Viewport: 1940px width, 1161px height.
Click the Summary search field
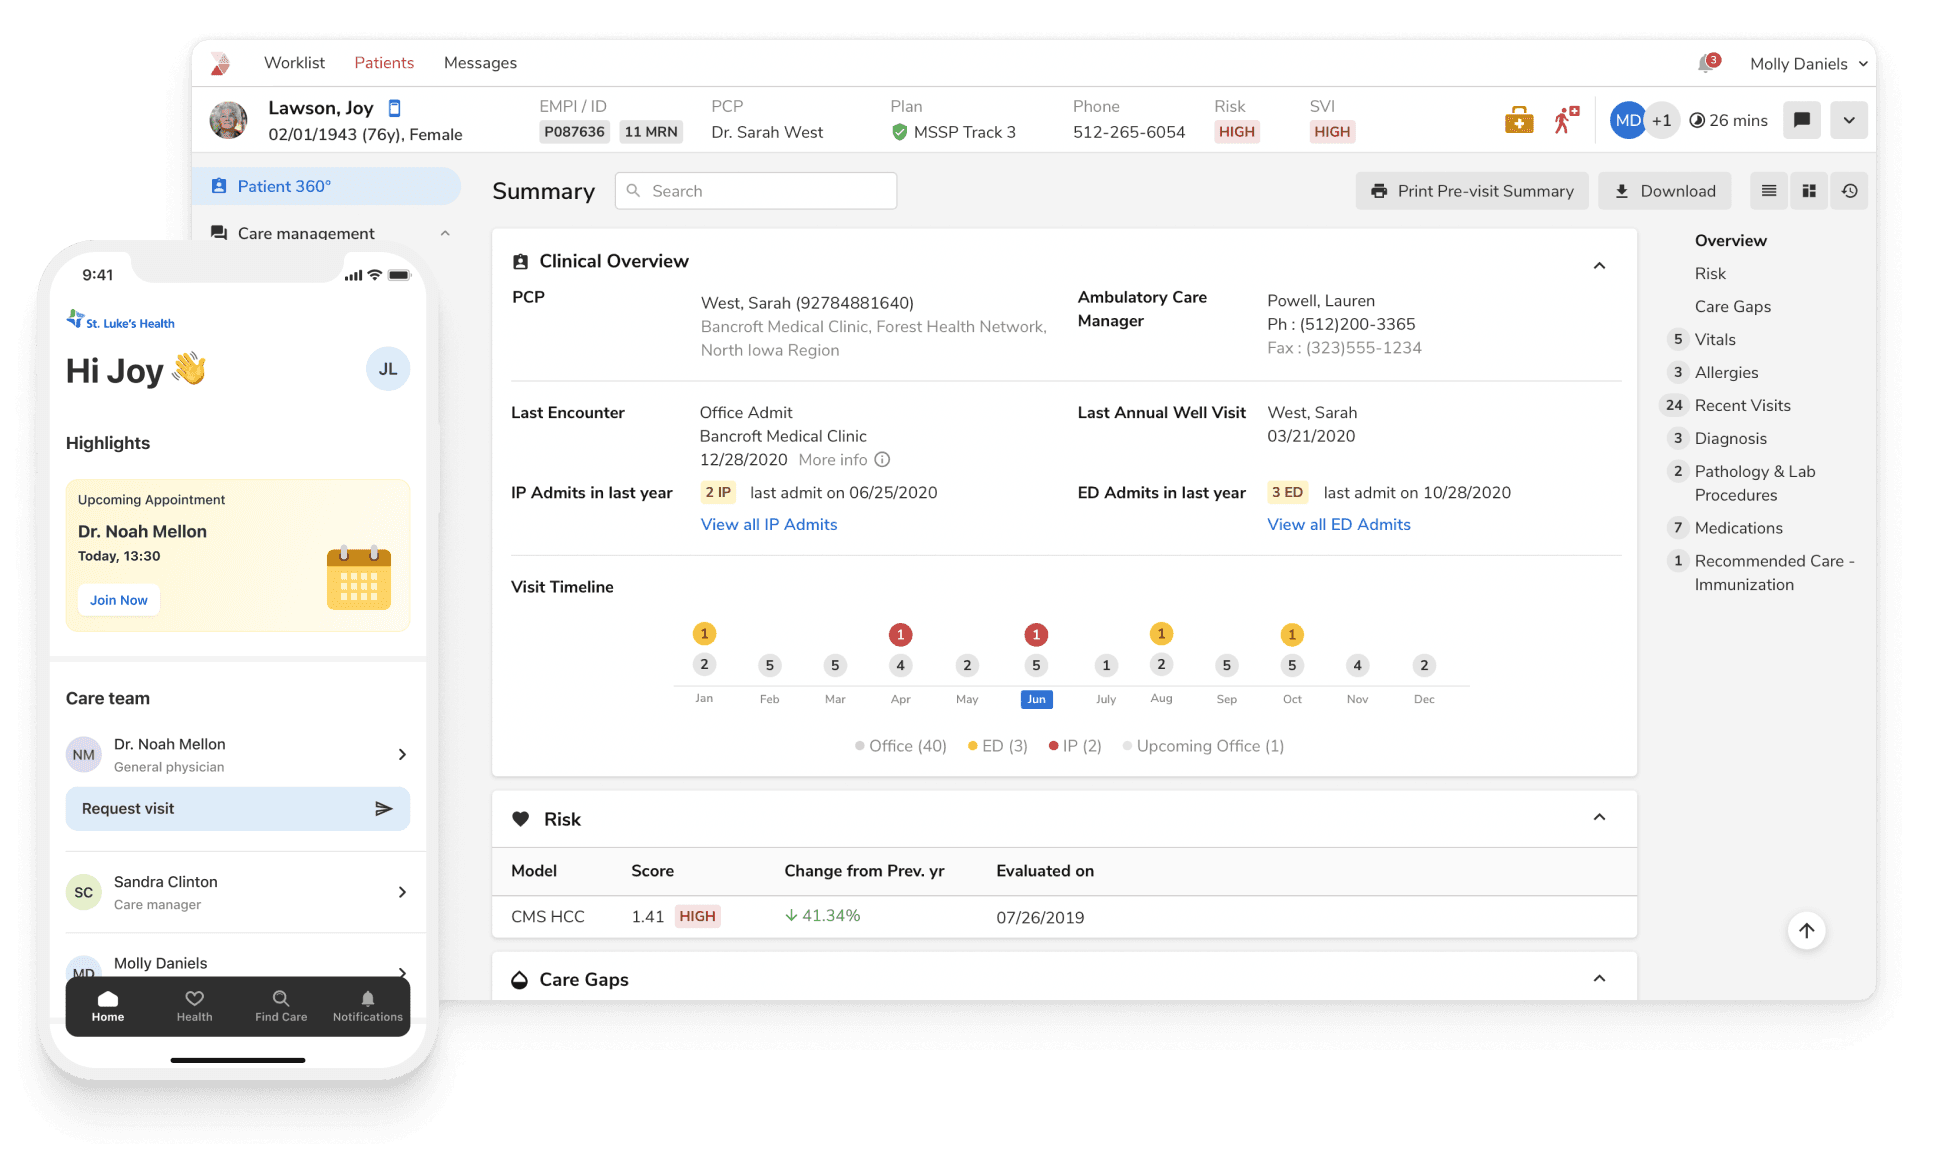click(x=756, y=191)
